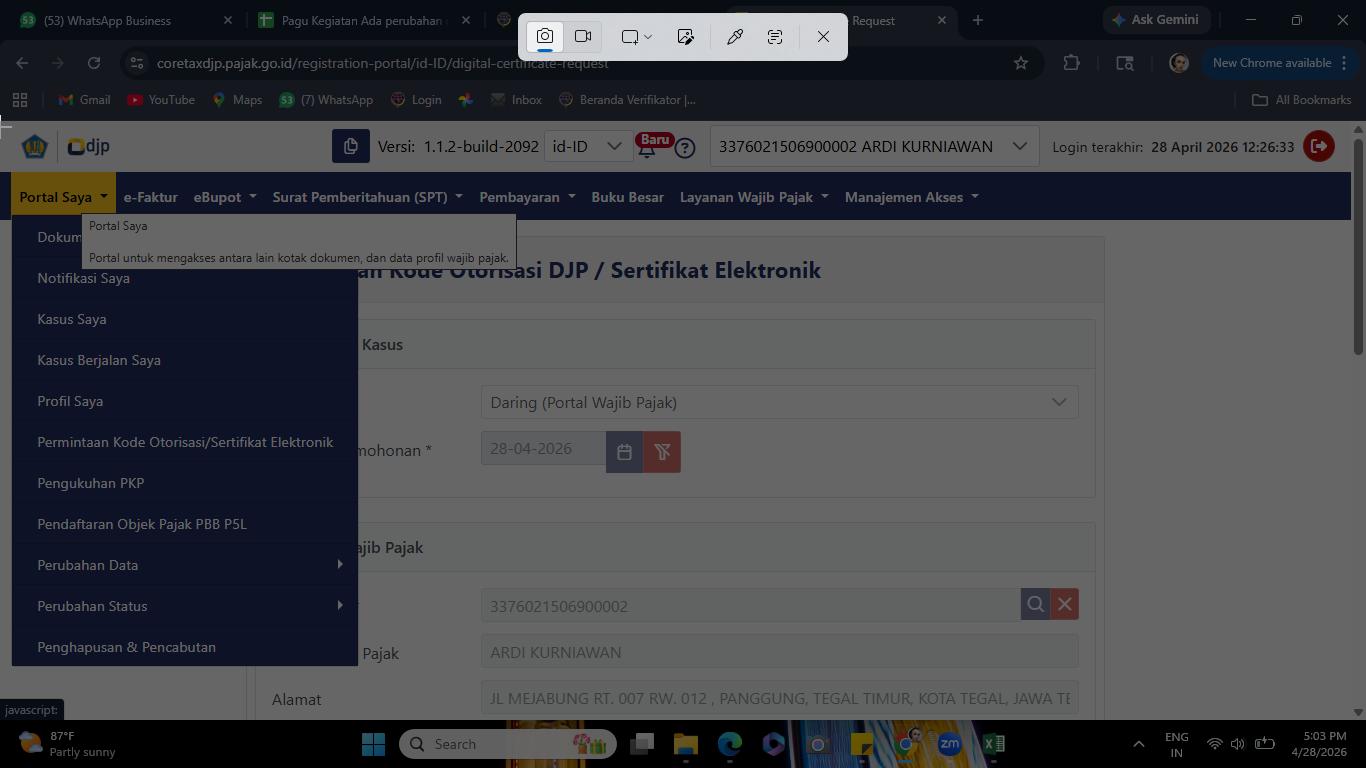Click the search magnifier next to NPWP field

(1035, 604)
